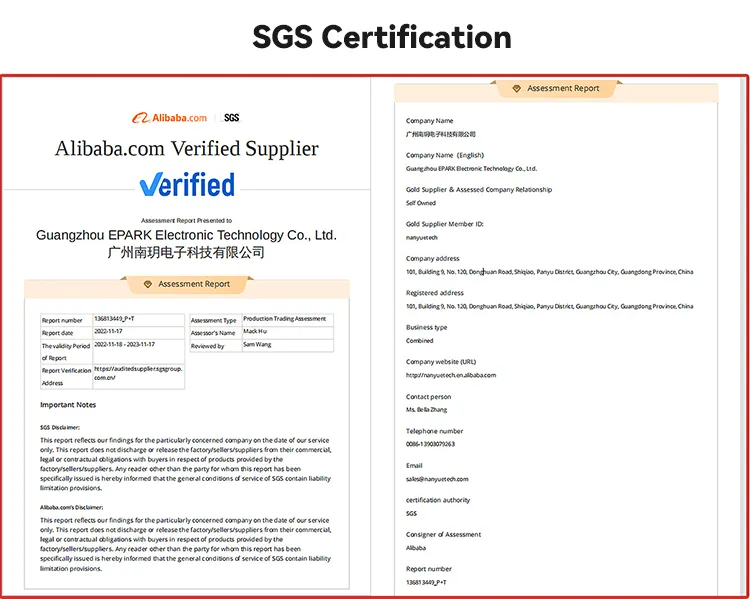This screenshot has width=750, height=599.
Task: Open the auditedsupplier.sgsgroup.com.cn verification link
Action: click(x=137, y=373)
